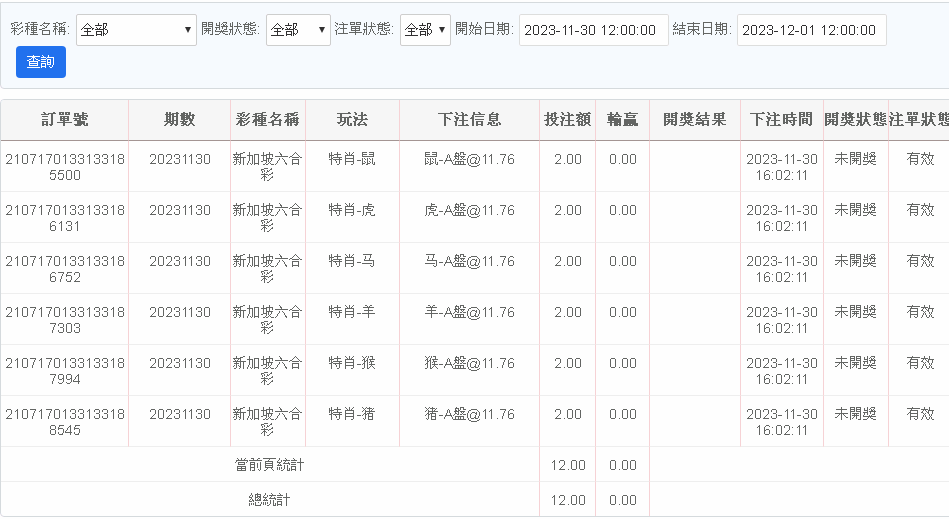Screen dimensions: 949x519
Task: Click bet info 鼠-A盤@11.76
Action: coord(469,159)
